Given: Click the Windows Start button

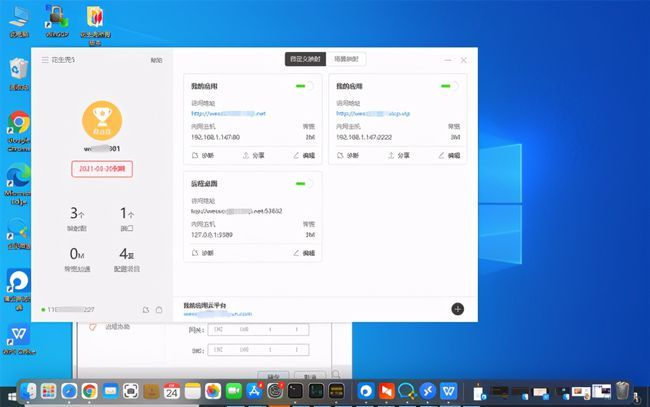Looking at the screenshot, I should point(12,397).
